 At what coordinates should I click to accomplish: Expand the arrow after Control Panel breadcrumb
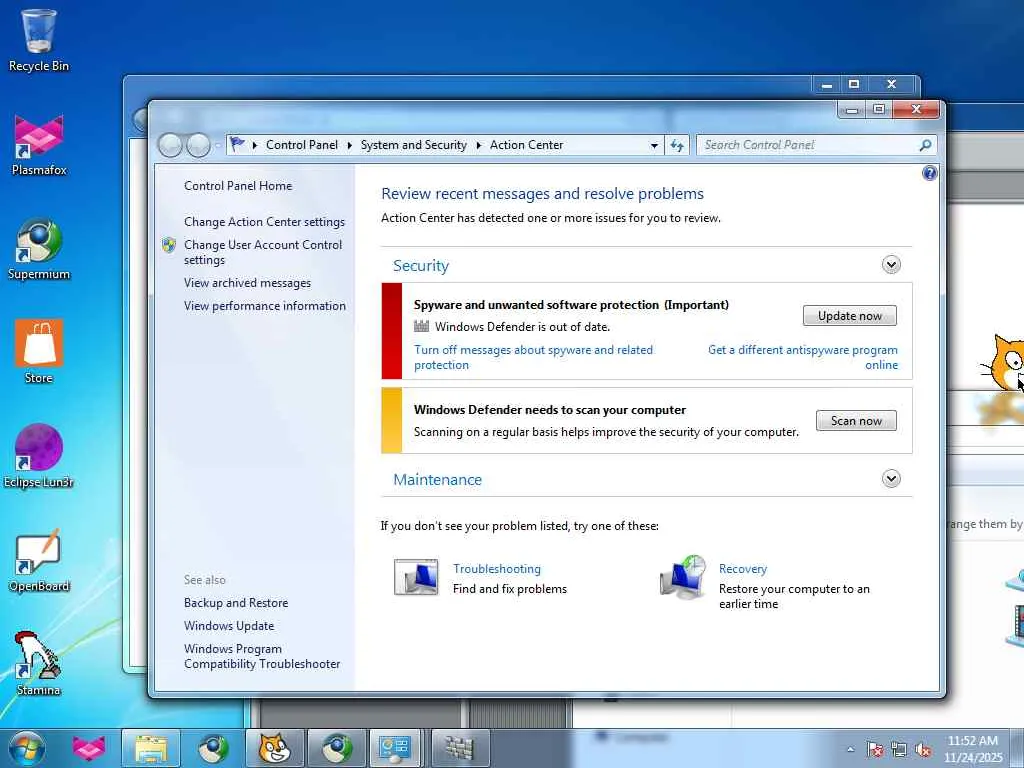click(x=349, y=145)
